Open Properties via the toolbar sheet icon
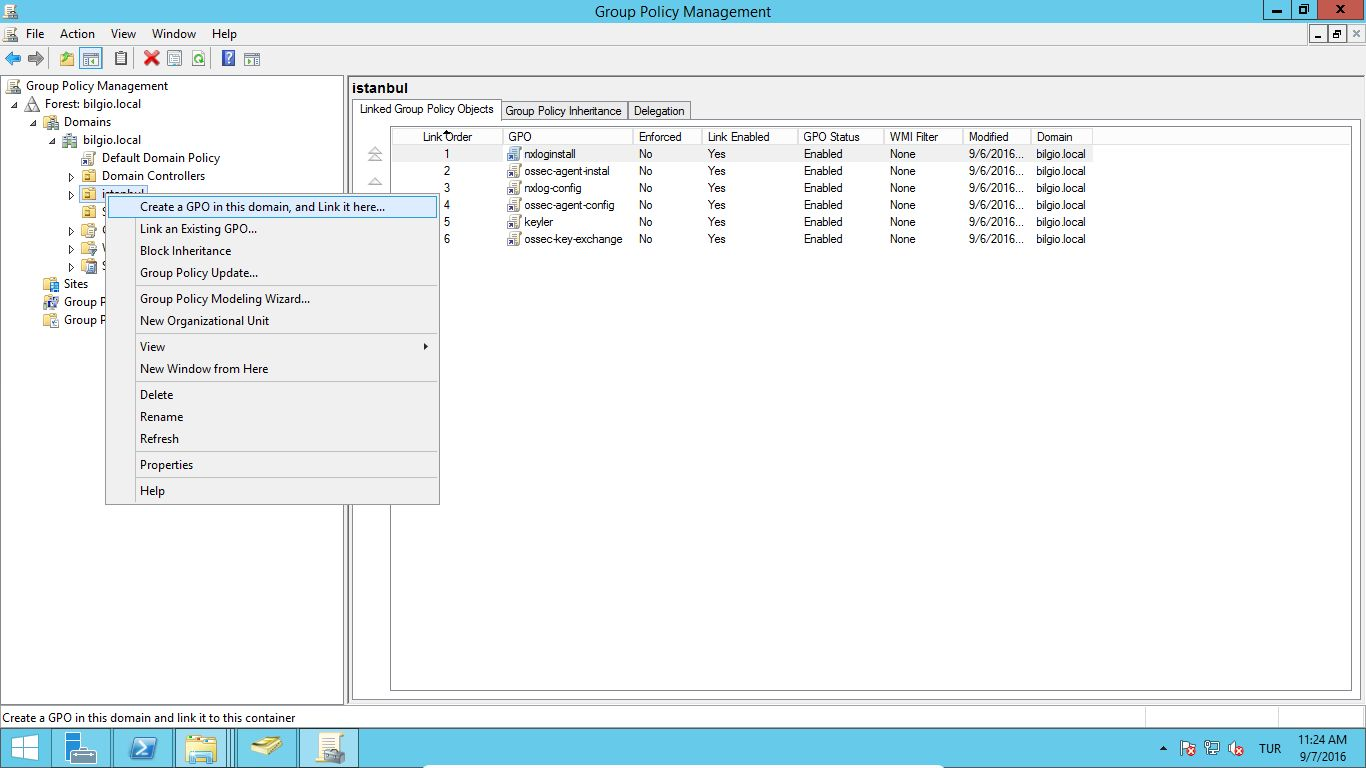 175,59
